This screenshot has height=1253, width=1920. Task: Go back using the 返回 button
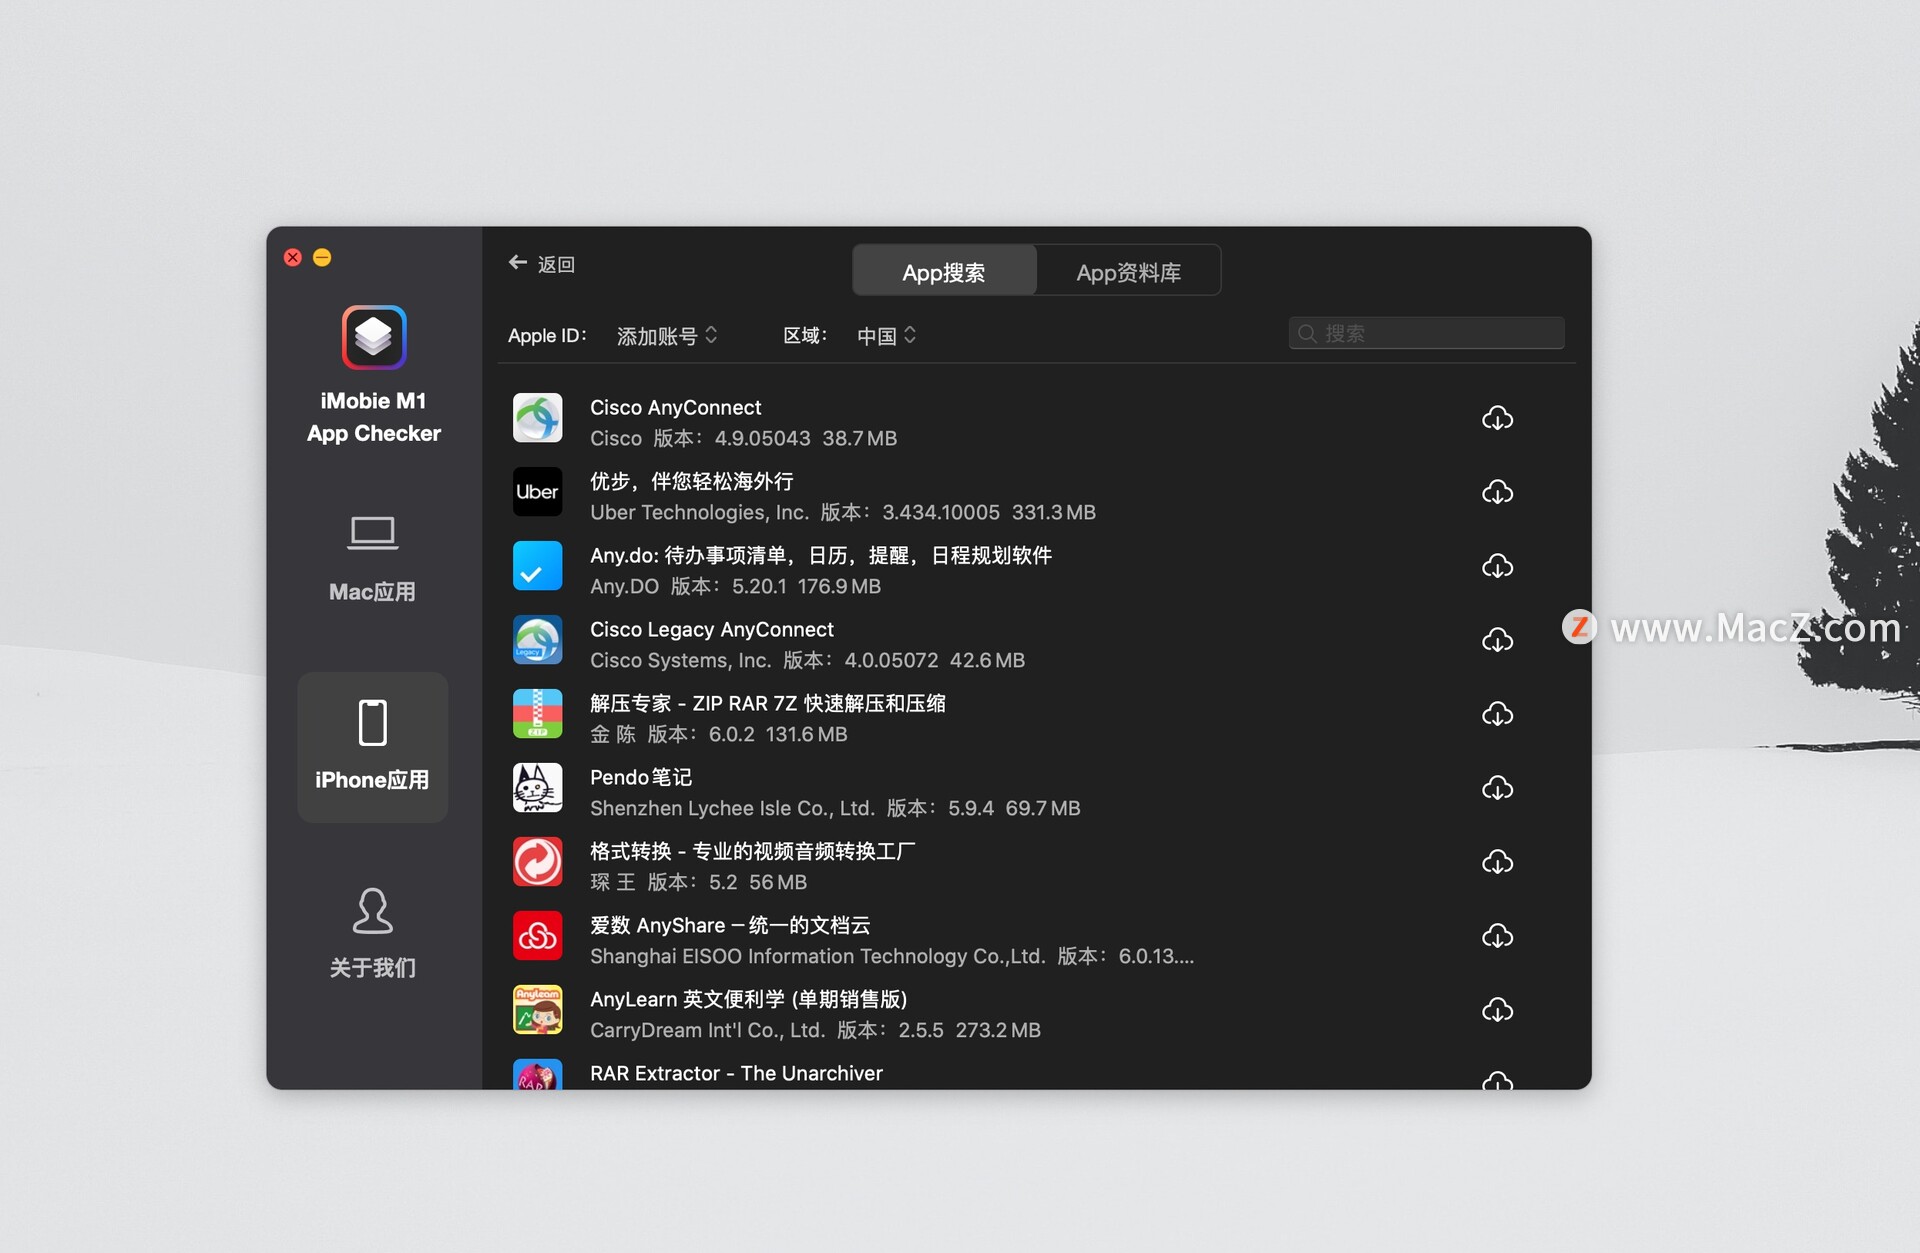(542, 264)
